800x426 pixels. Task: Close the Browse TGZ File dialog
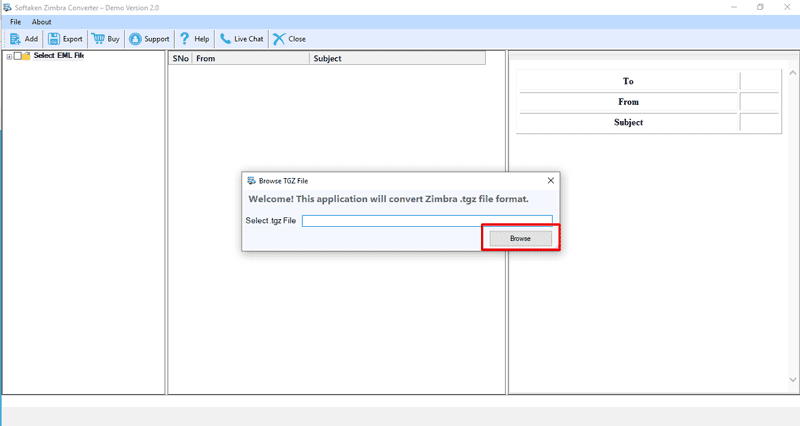550,181
